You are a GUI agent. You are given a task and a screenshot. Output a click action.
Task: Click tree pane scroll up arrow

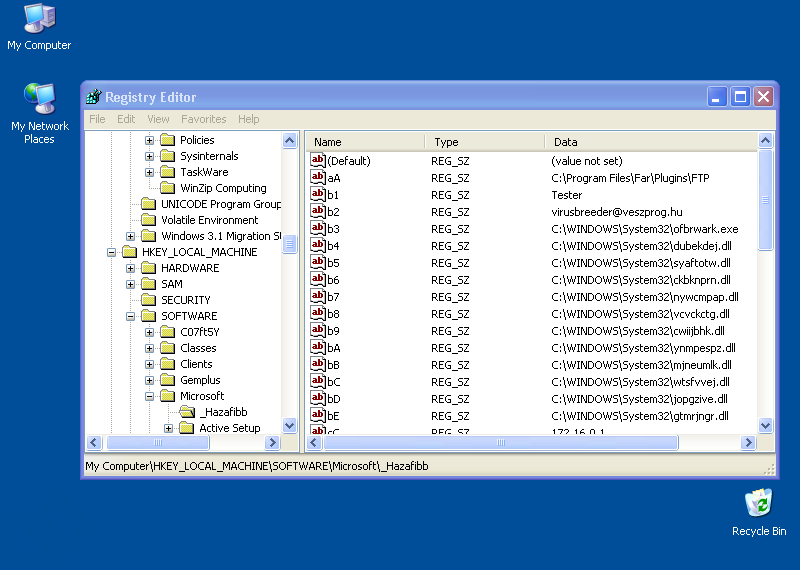pos(290,140)
